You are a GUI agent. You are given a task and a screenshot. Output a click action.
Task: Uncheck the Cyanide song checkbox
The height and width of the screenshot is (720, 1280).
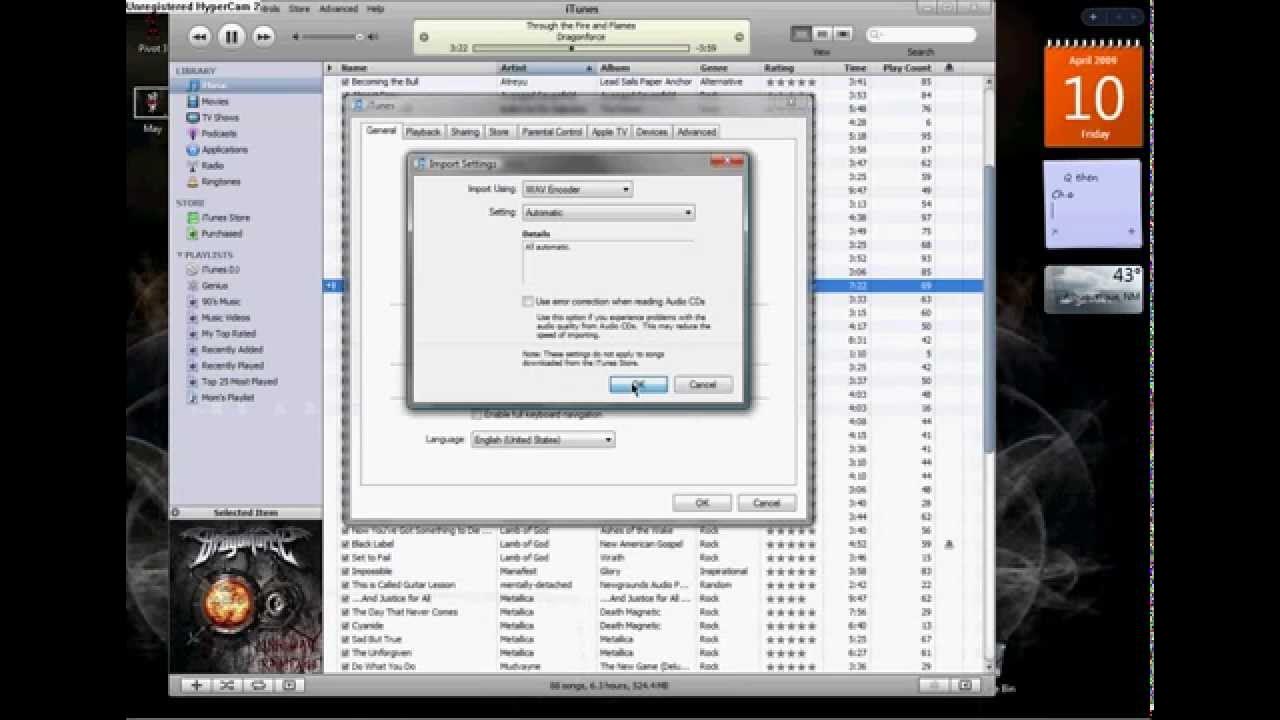pos(345,626)
